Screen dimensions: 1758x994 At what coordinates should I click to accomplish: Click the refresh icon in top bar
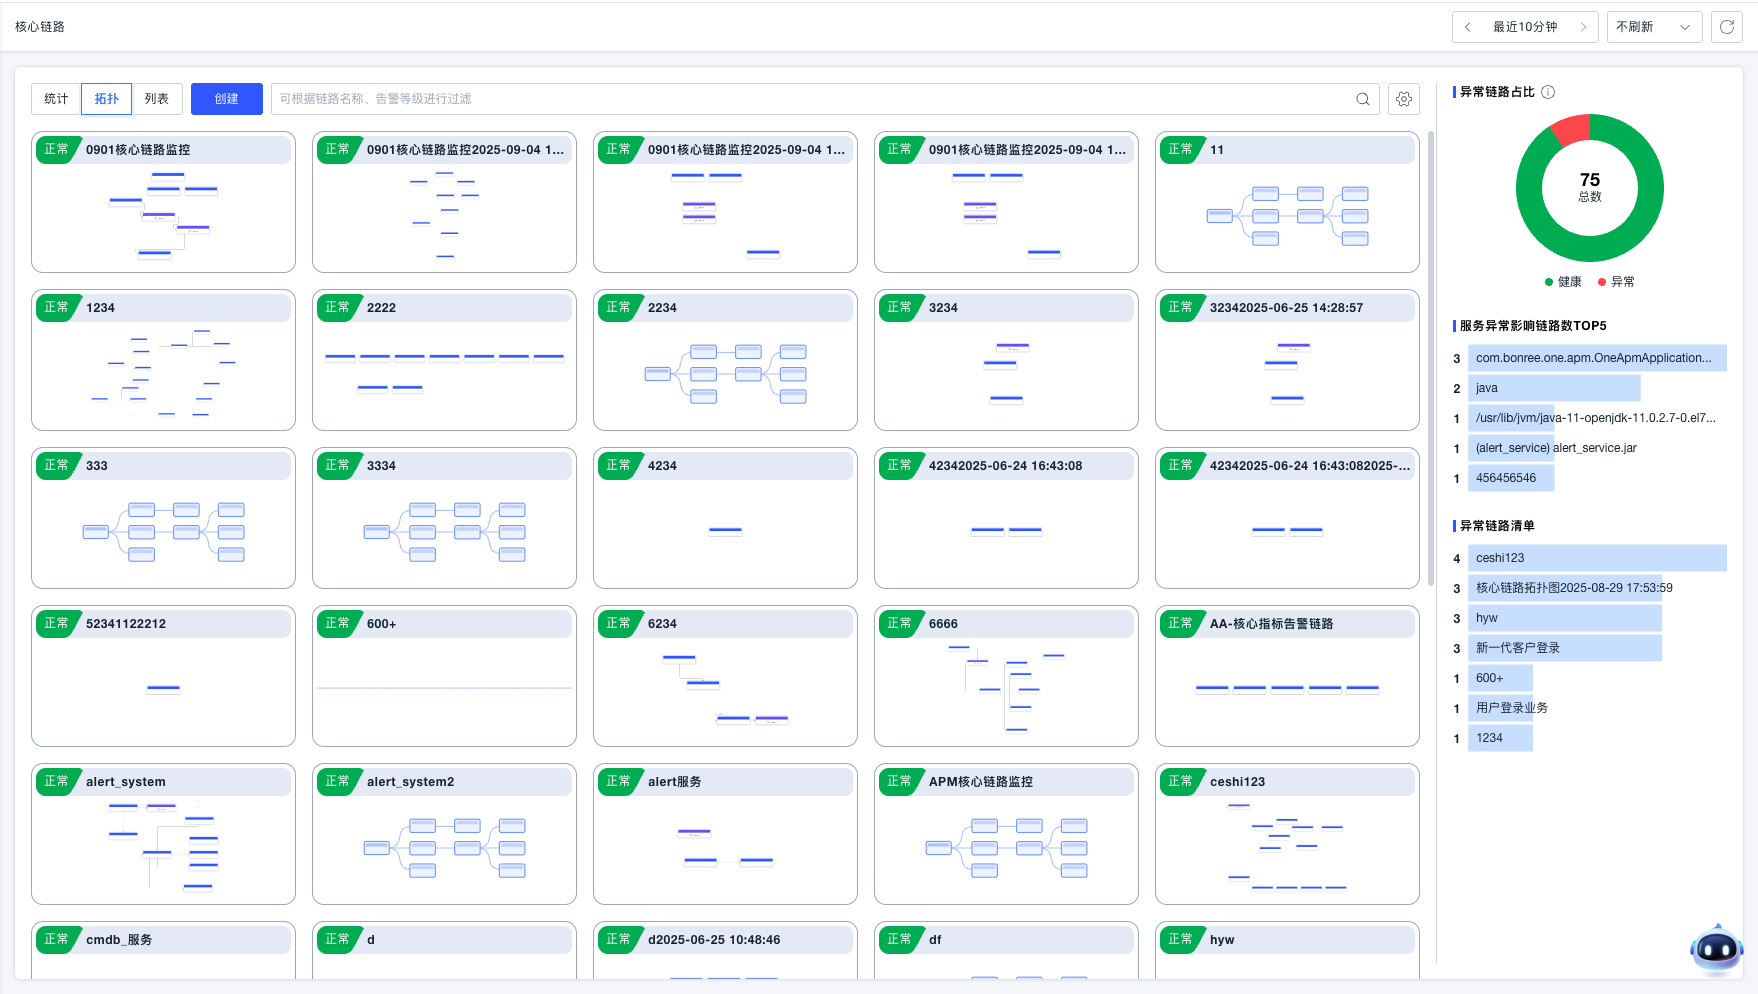point(1726,27)
